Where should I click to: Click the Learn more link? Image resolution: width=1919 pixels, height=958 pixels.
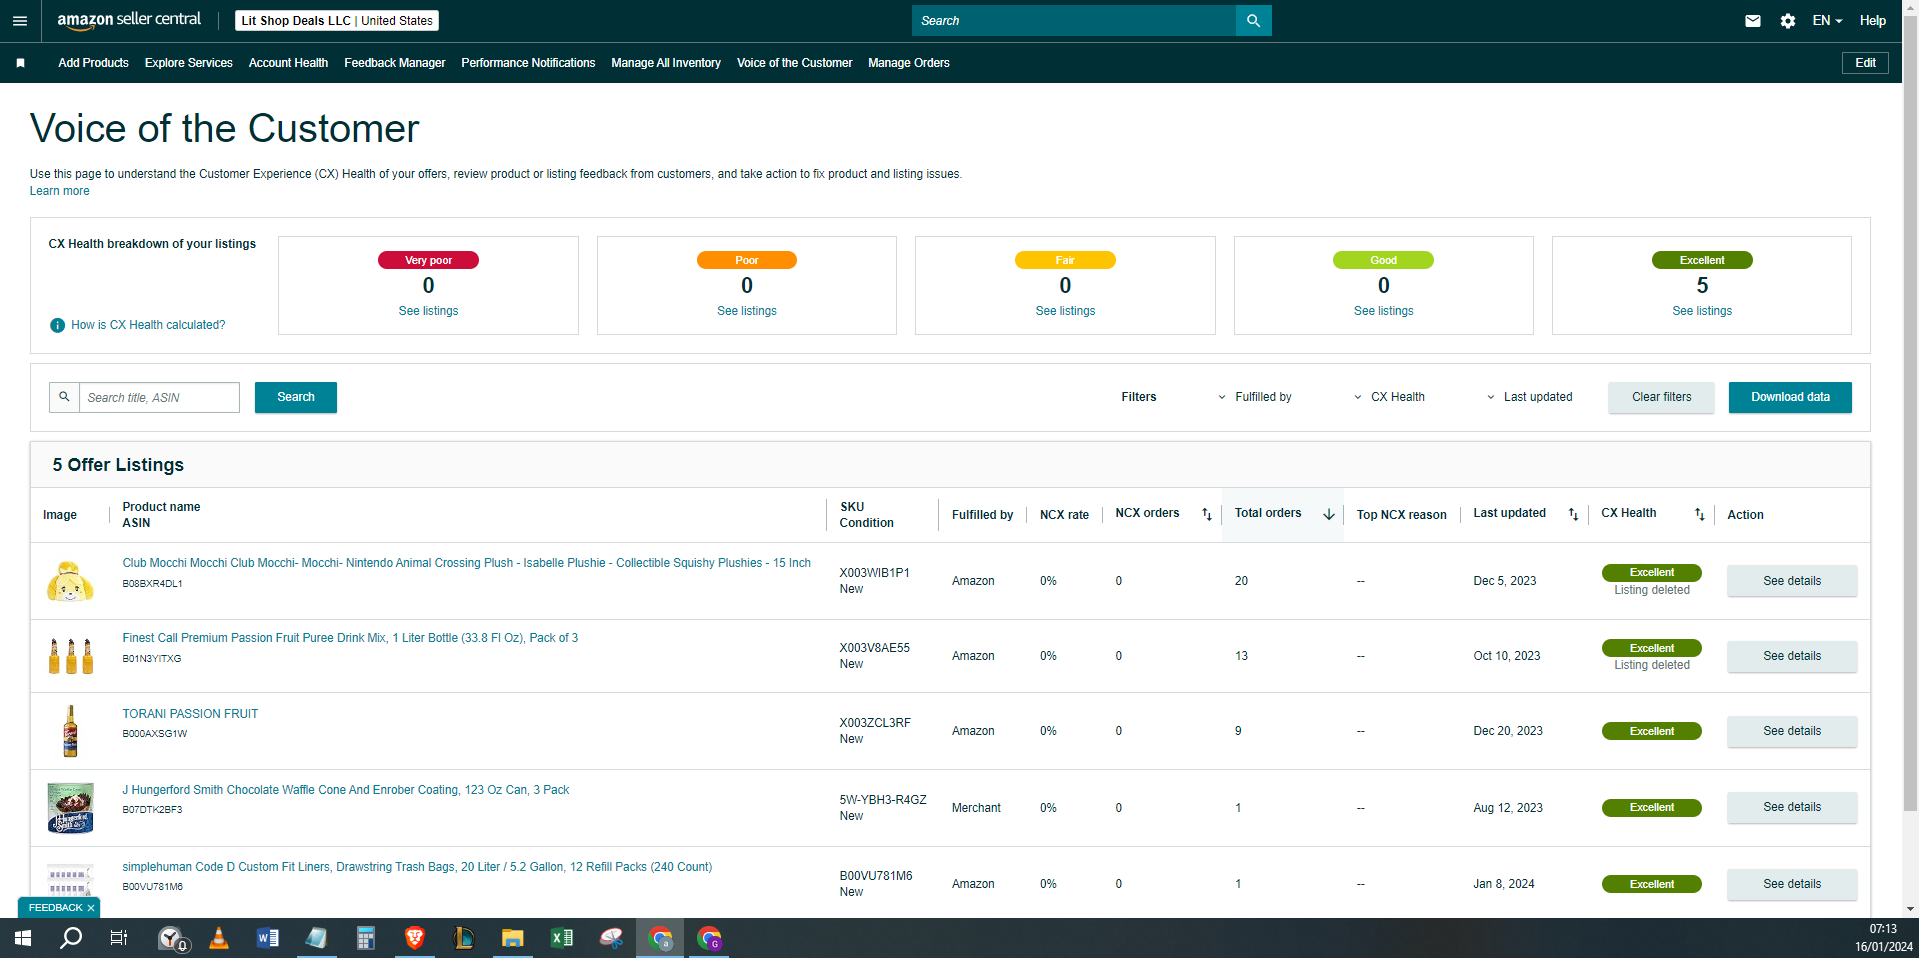[x=59, y=191]
